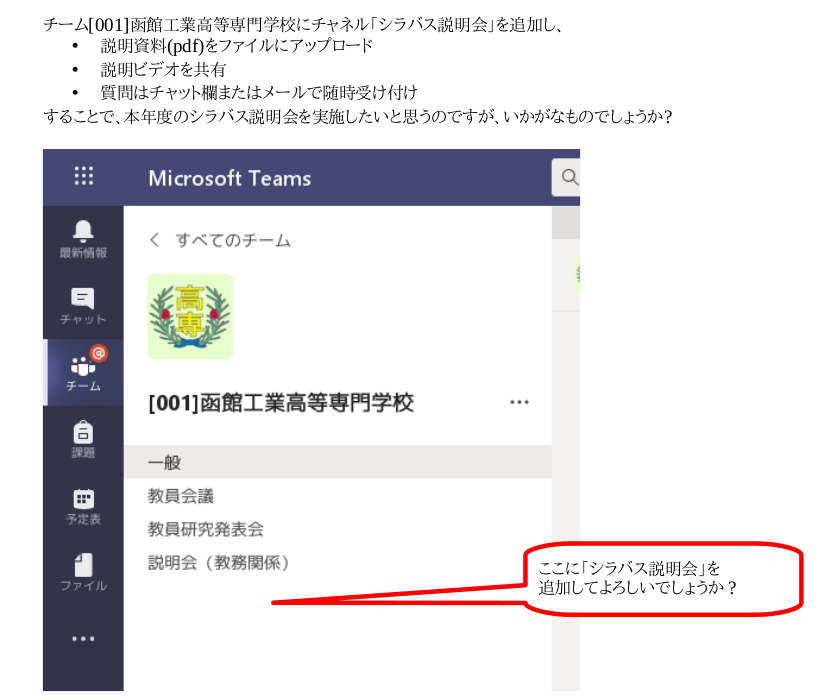
Task: Go back to すべてのチーム
Action: point(220,240)
